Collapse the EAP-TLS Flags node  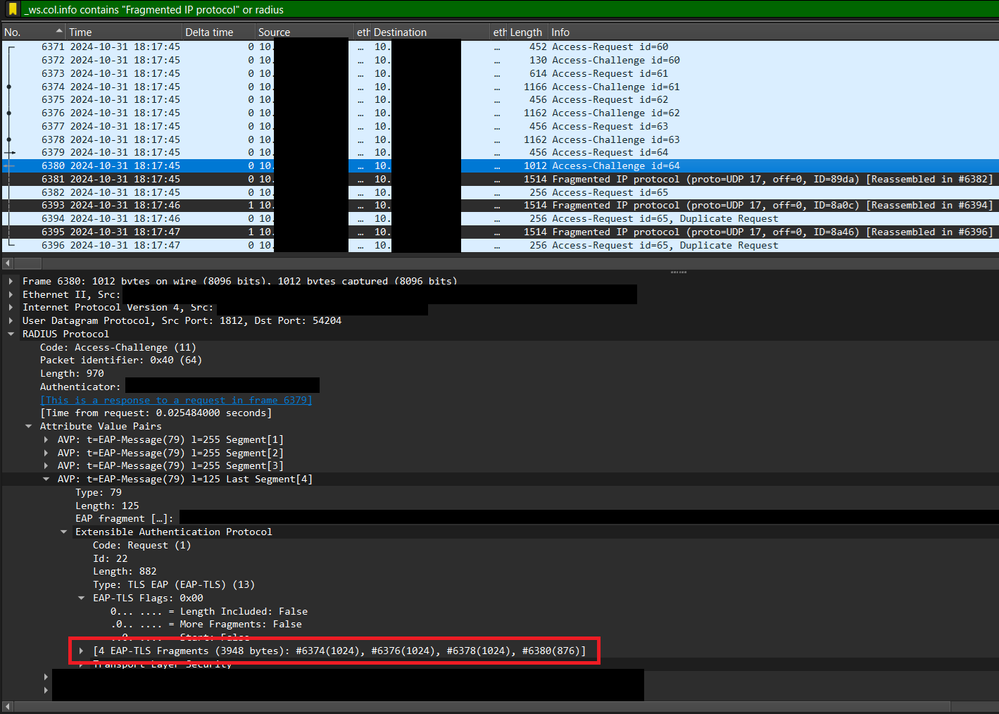coord(82,598)
